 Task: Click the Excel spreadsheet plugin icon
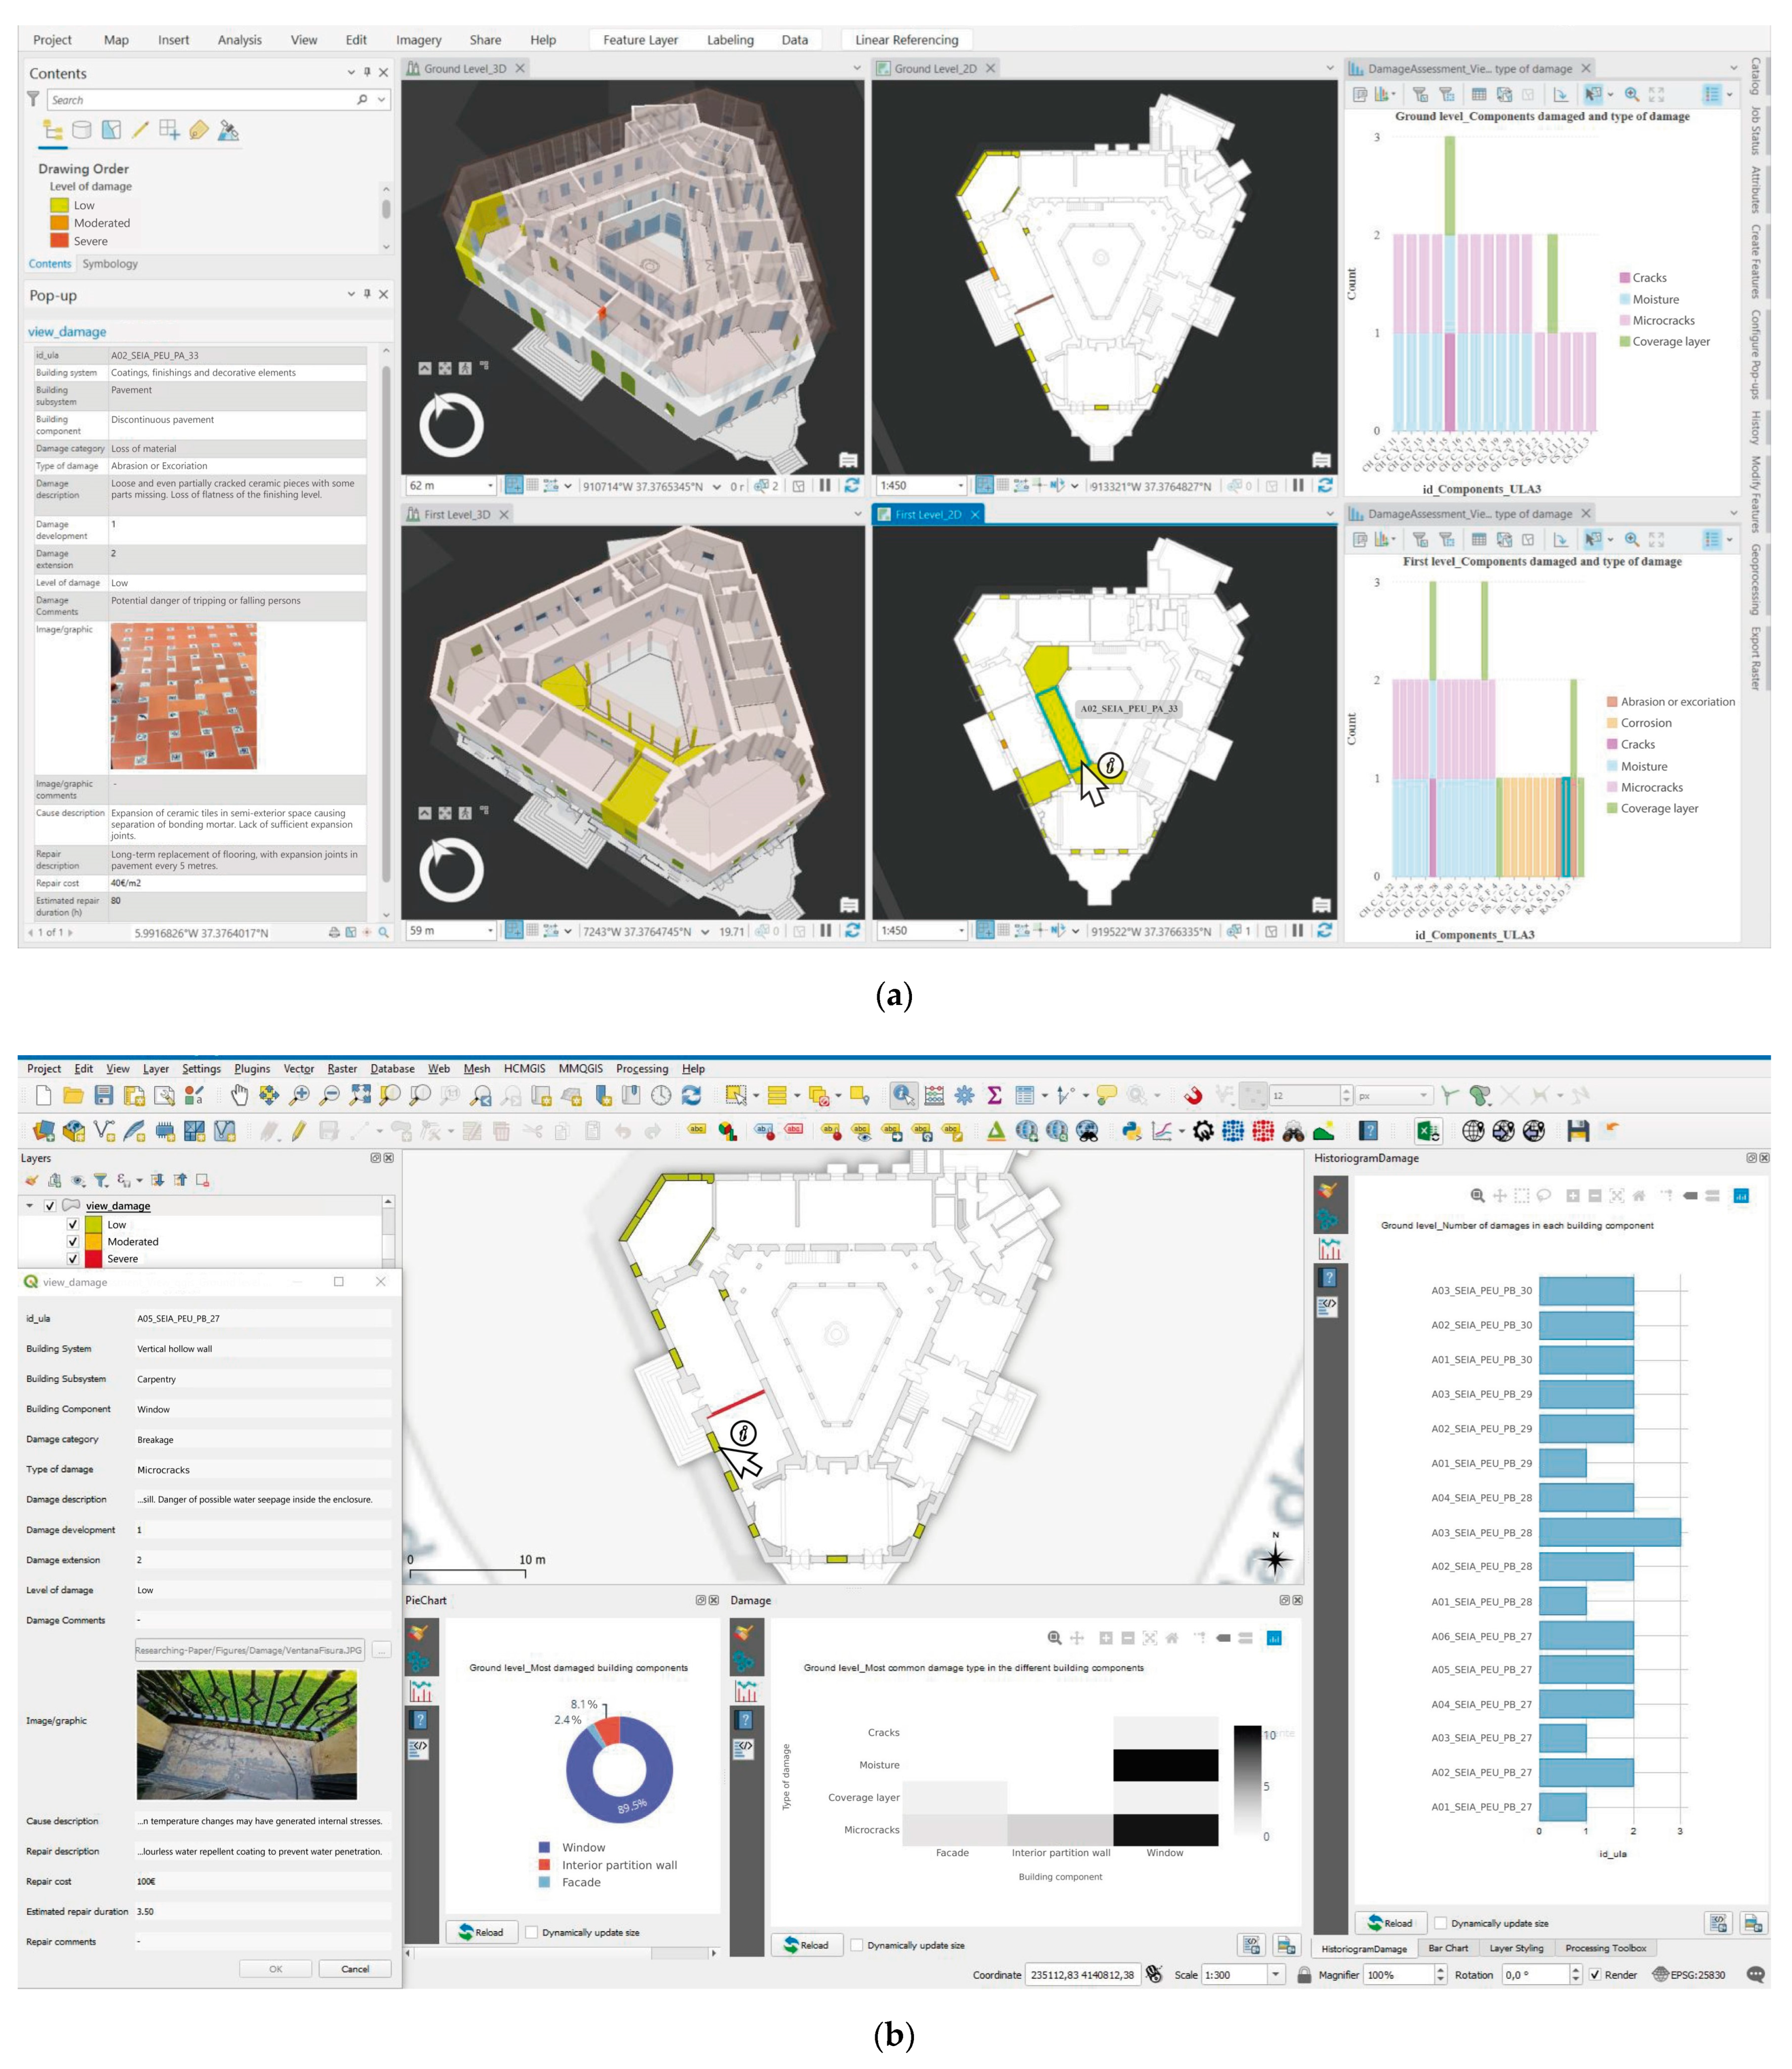click(x=1427, y=1131)
